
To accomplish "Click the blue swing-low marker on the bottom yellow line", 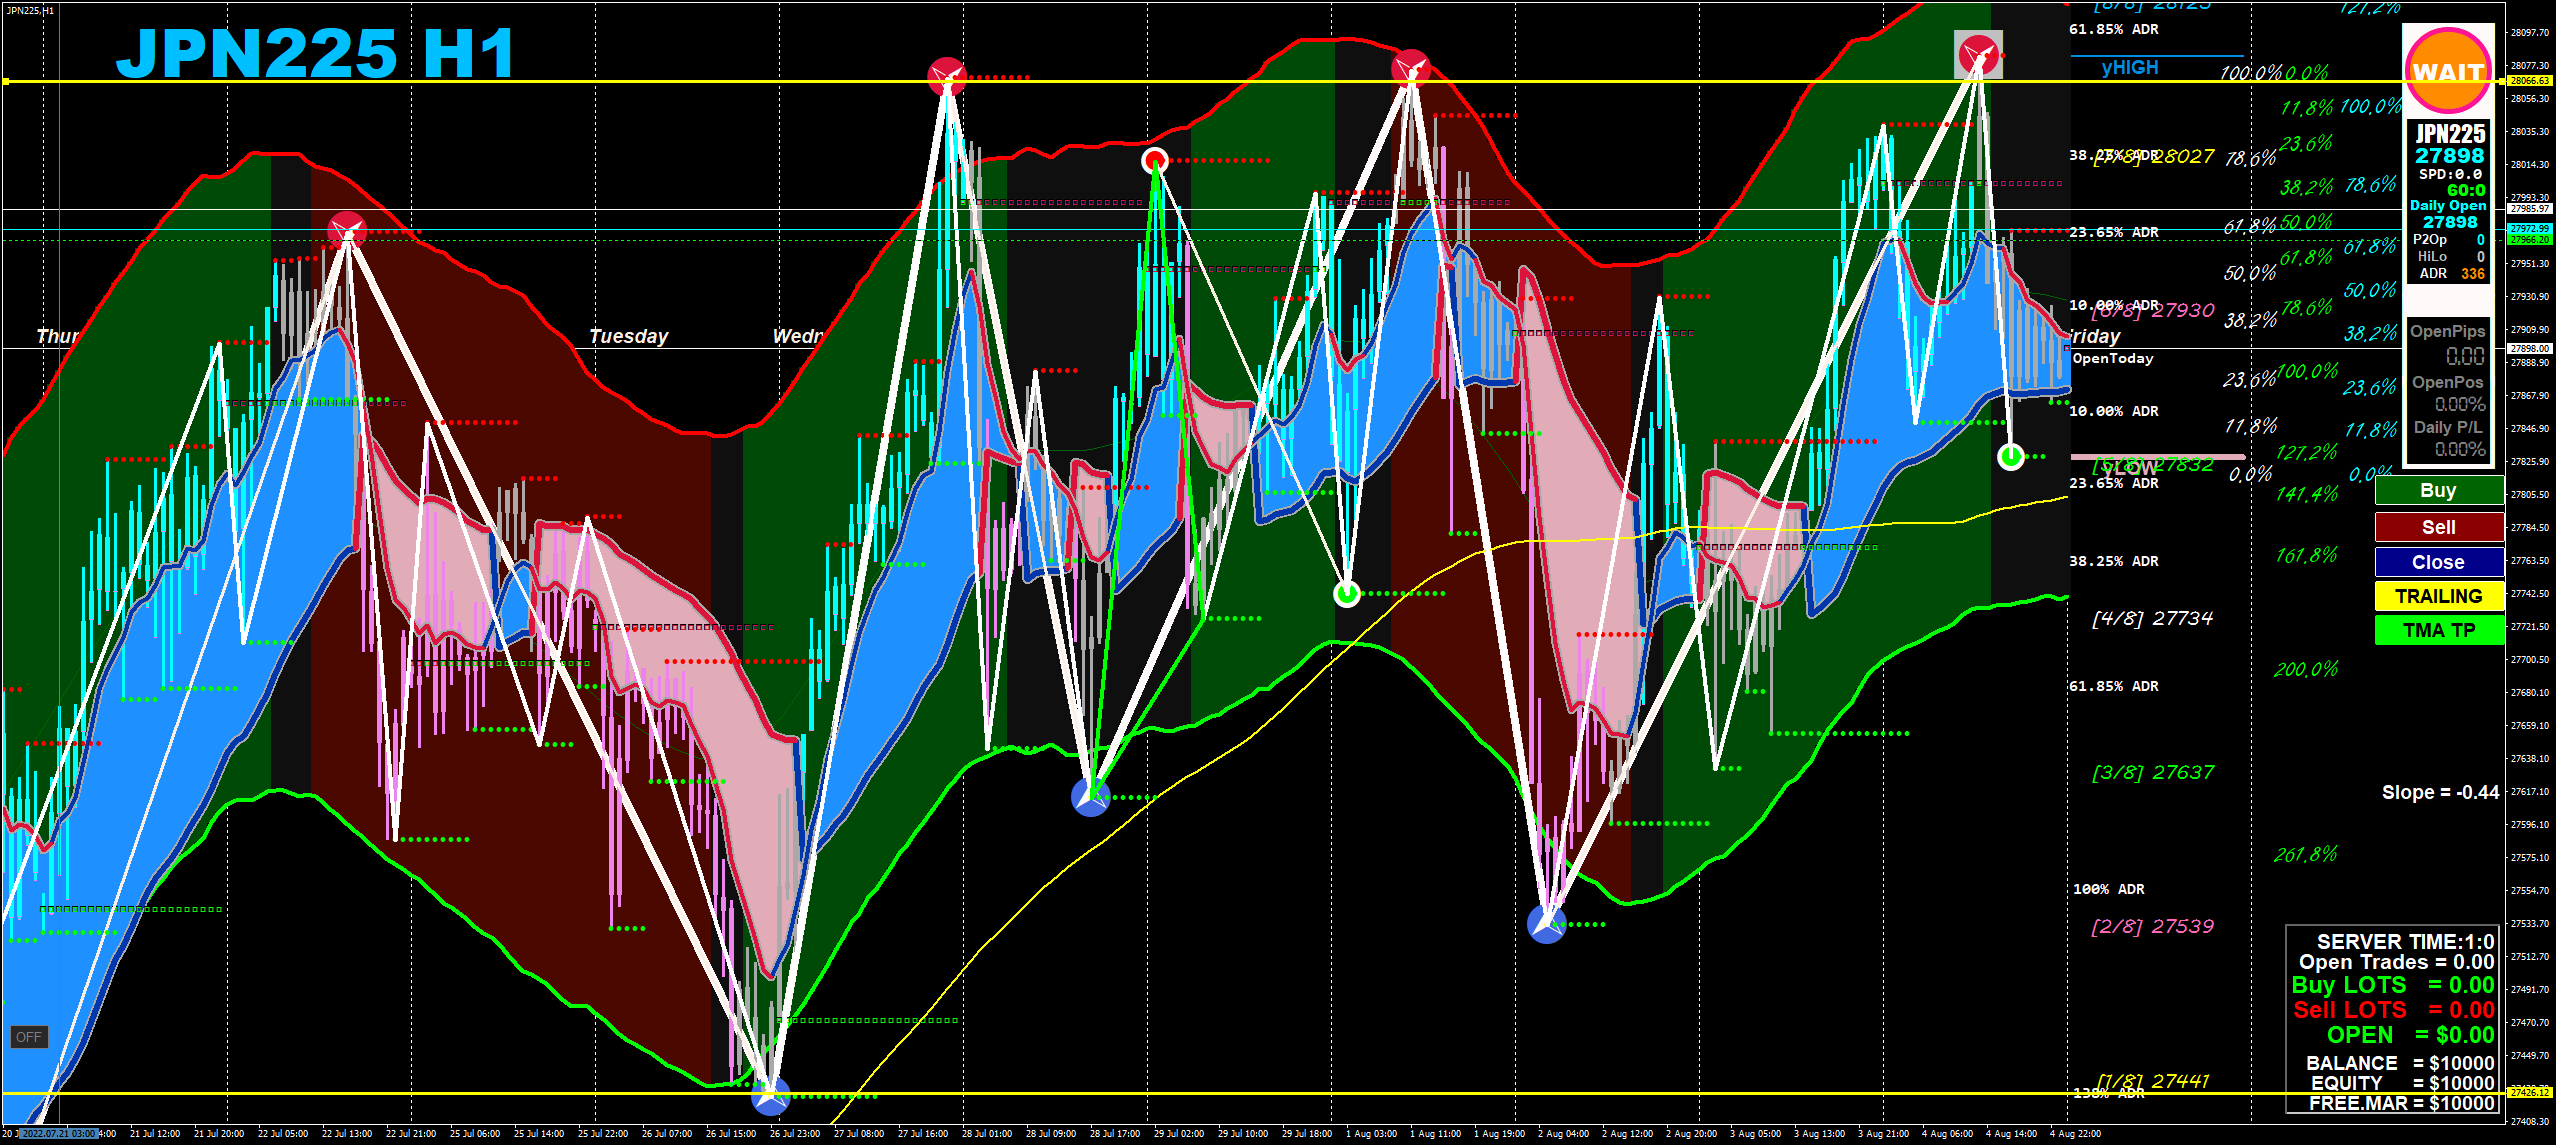I will 770,1096.
